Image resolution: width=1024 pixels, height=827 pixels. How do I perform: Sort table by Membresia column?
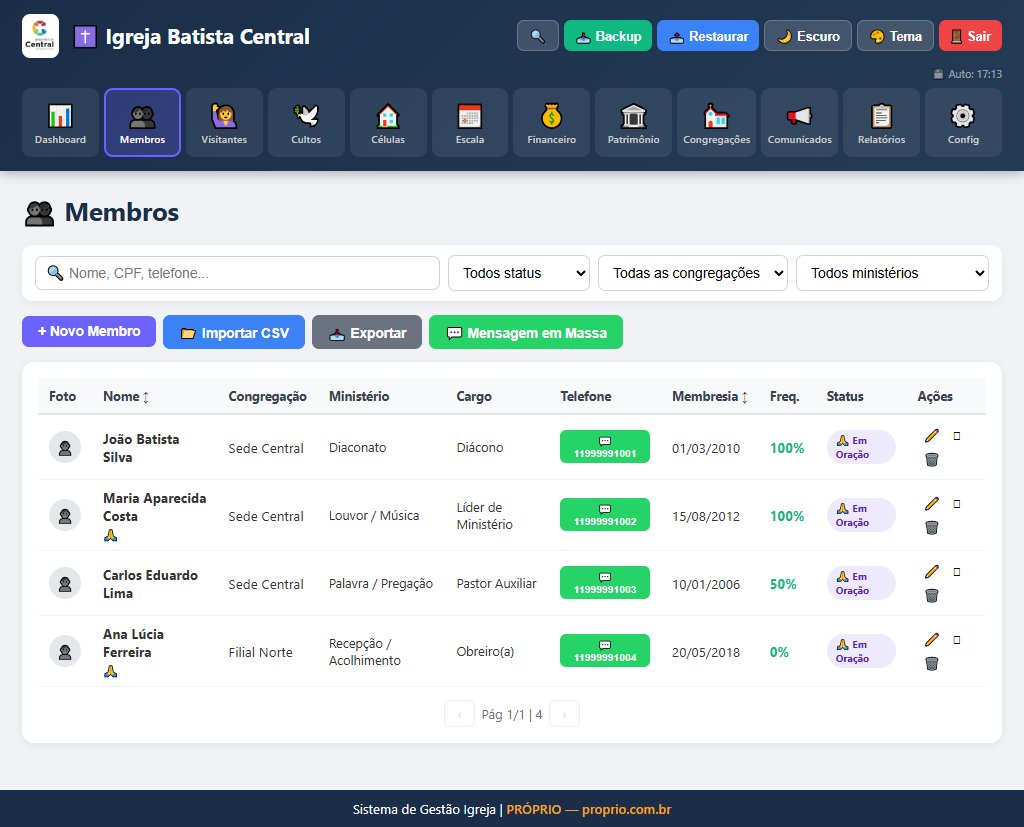click(710, 397)
